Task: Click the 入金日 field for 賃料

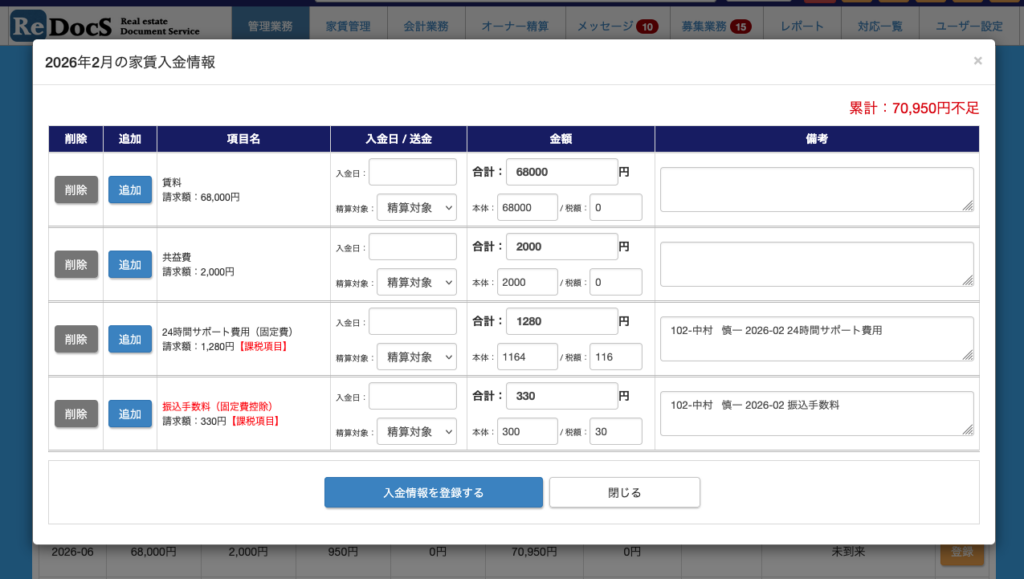Action: pyautogui.click(x=412, y=172)
